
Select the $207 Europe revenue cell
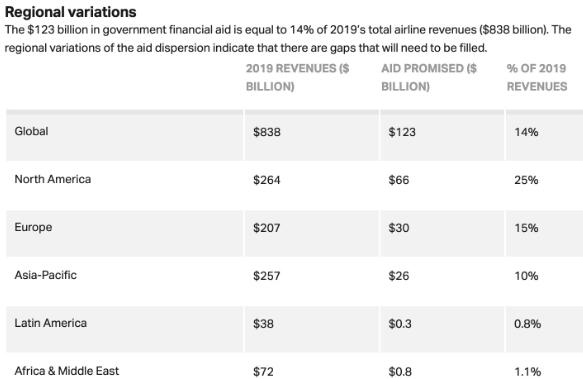pos(267,228)
